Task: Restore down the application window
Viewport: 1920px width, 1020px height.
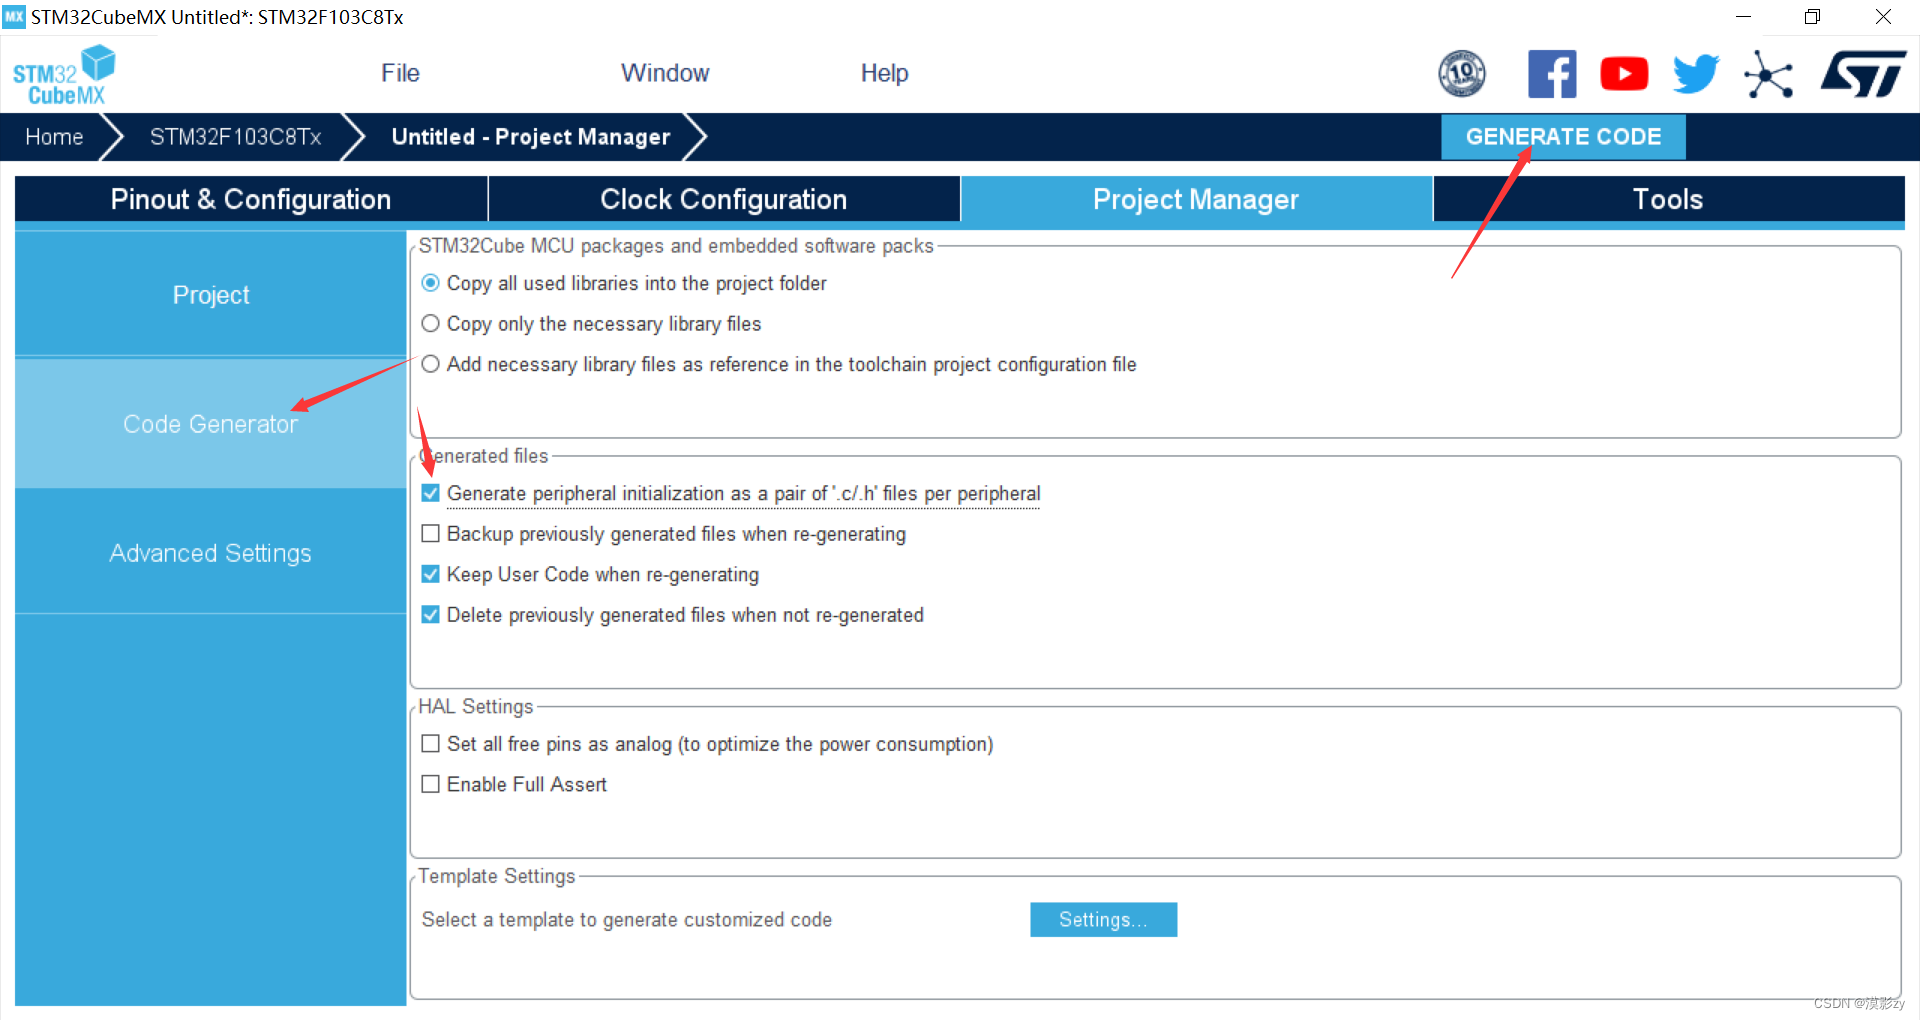Action: pyautogui.click(x=1812, y=17)
